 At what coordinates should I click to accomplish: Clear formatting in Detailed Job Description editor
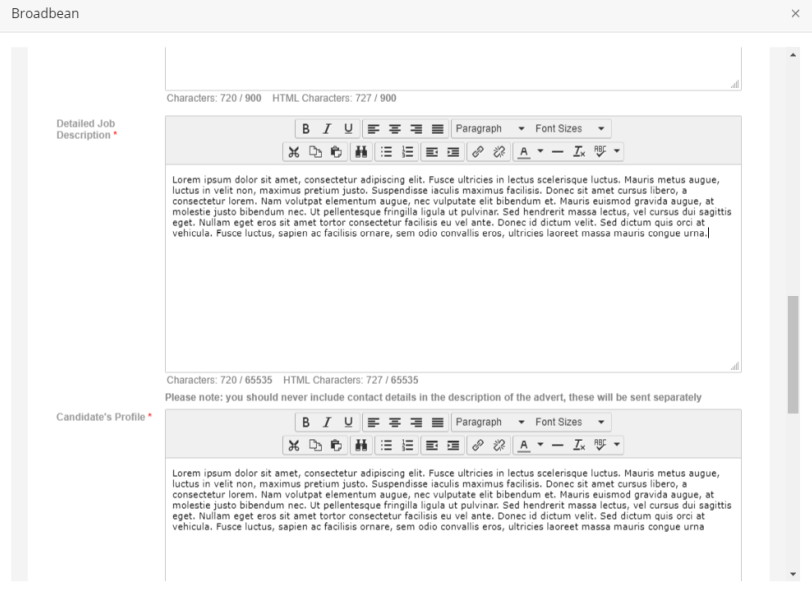pos(579,152)
